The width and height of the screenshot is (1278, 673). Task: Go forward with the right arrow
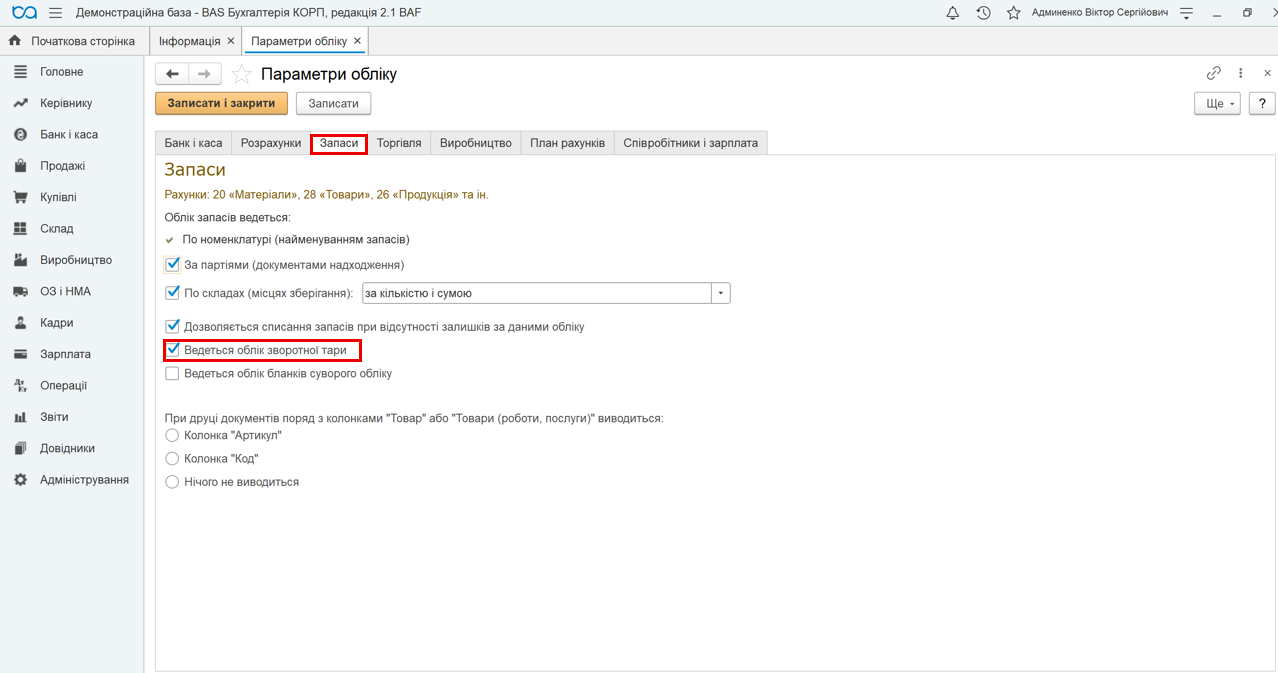[205, 74]
